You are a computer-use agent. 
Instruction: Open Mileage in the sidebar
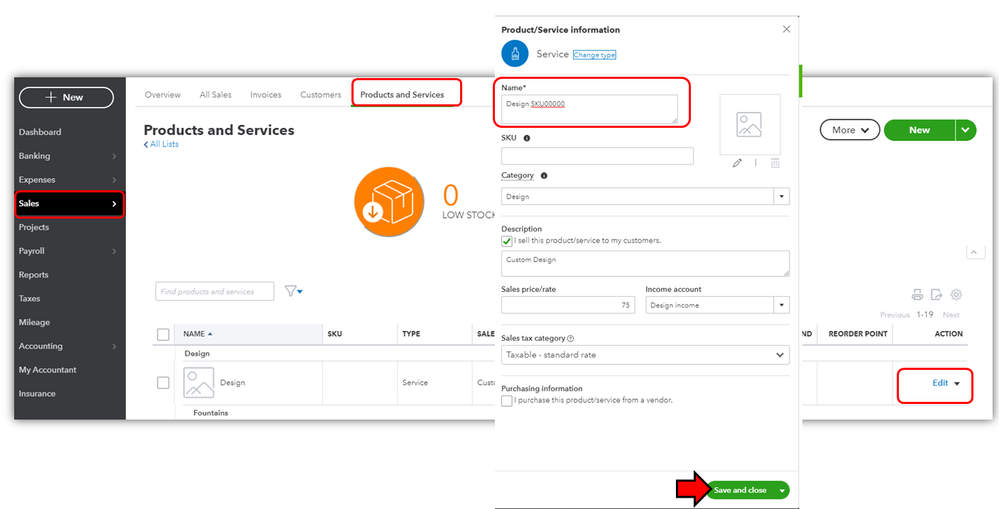(x=34, y=322)
